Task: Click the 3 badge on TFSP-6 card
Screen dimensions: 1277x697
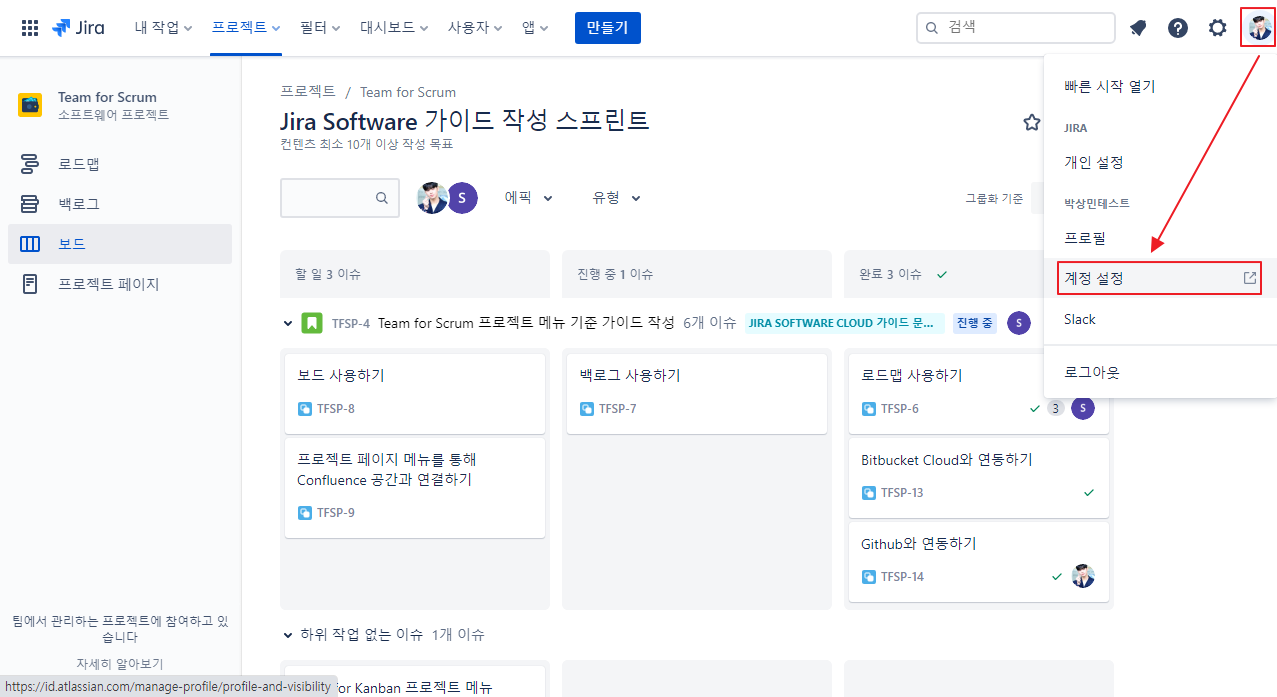Action: tap(1055, 408)
